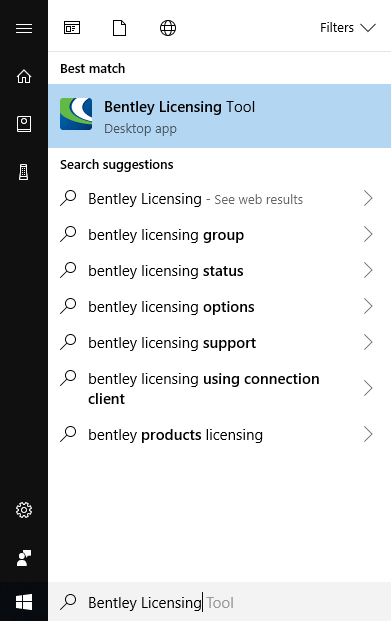The width and height of the screenshot is (391, 621).
Task: Expand arrow next to 'bentley licensing support'
Action: [x=368, y=343]
